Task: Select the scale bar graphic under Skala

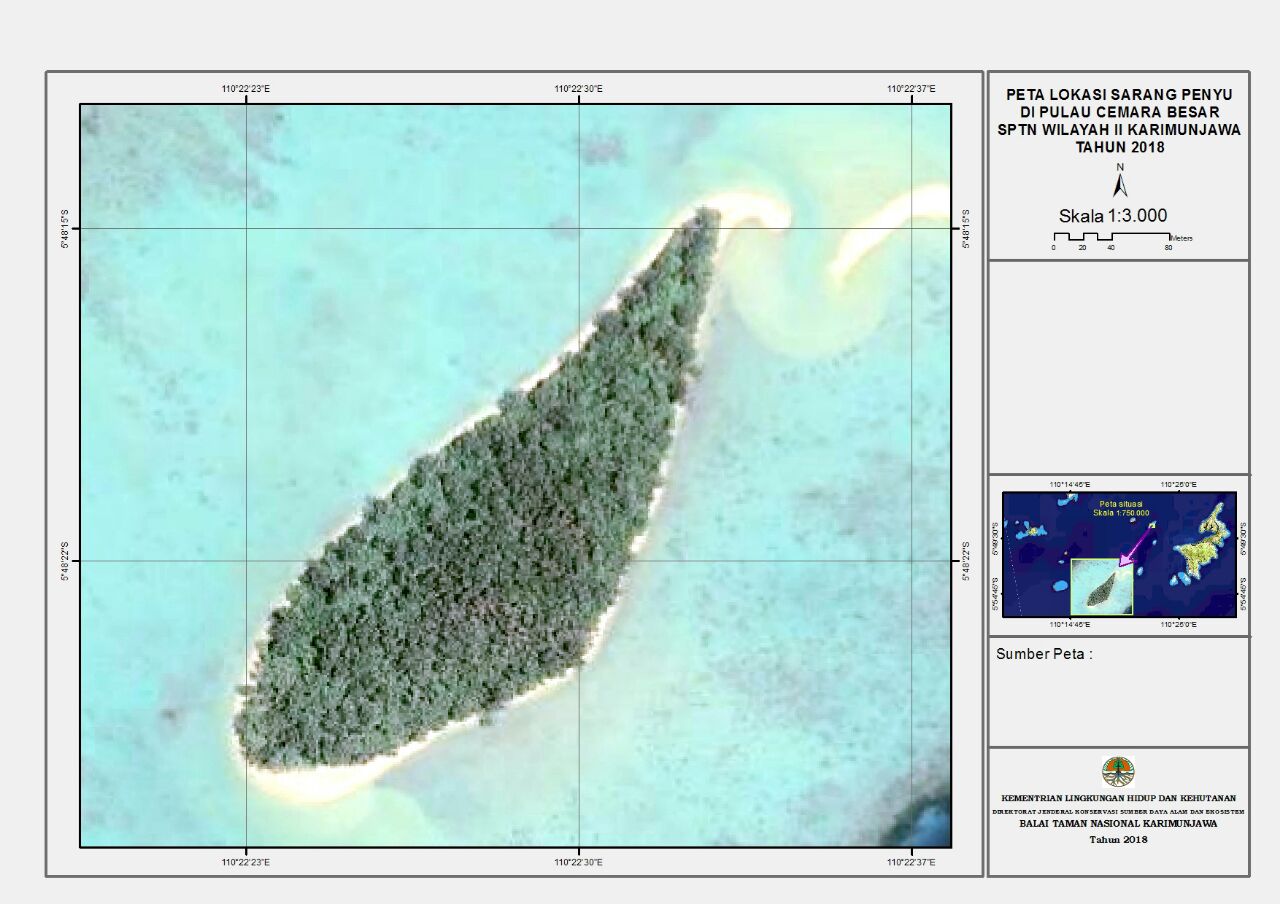Action: (x=1111, y=237)
